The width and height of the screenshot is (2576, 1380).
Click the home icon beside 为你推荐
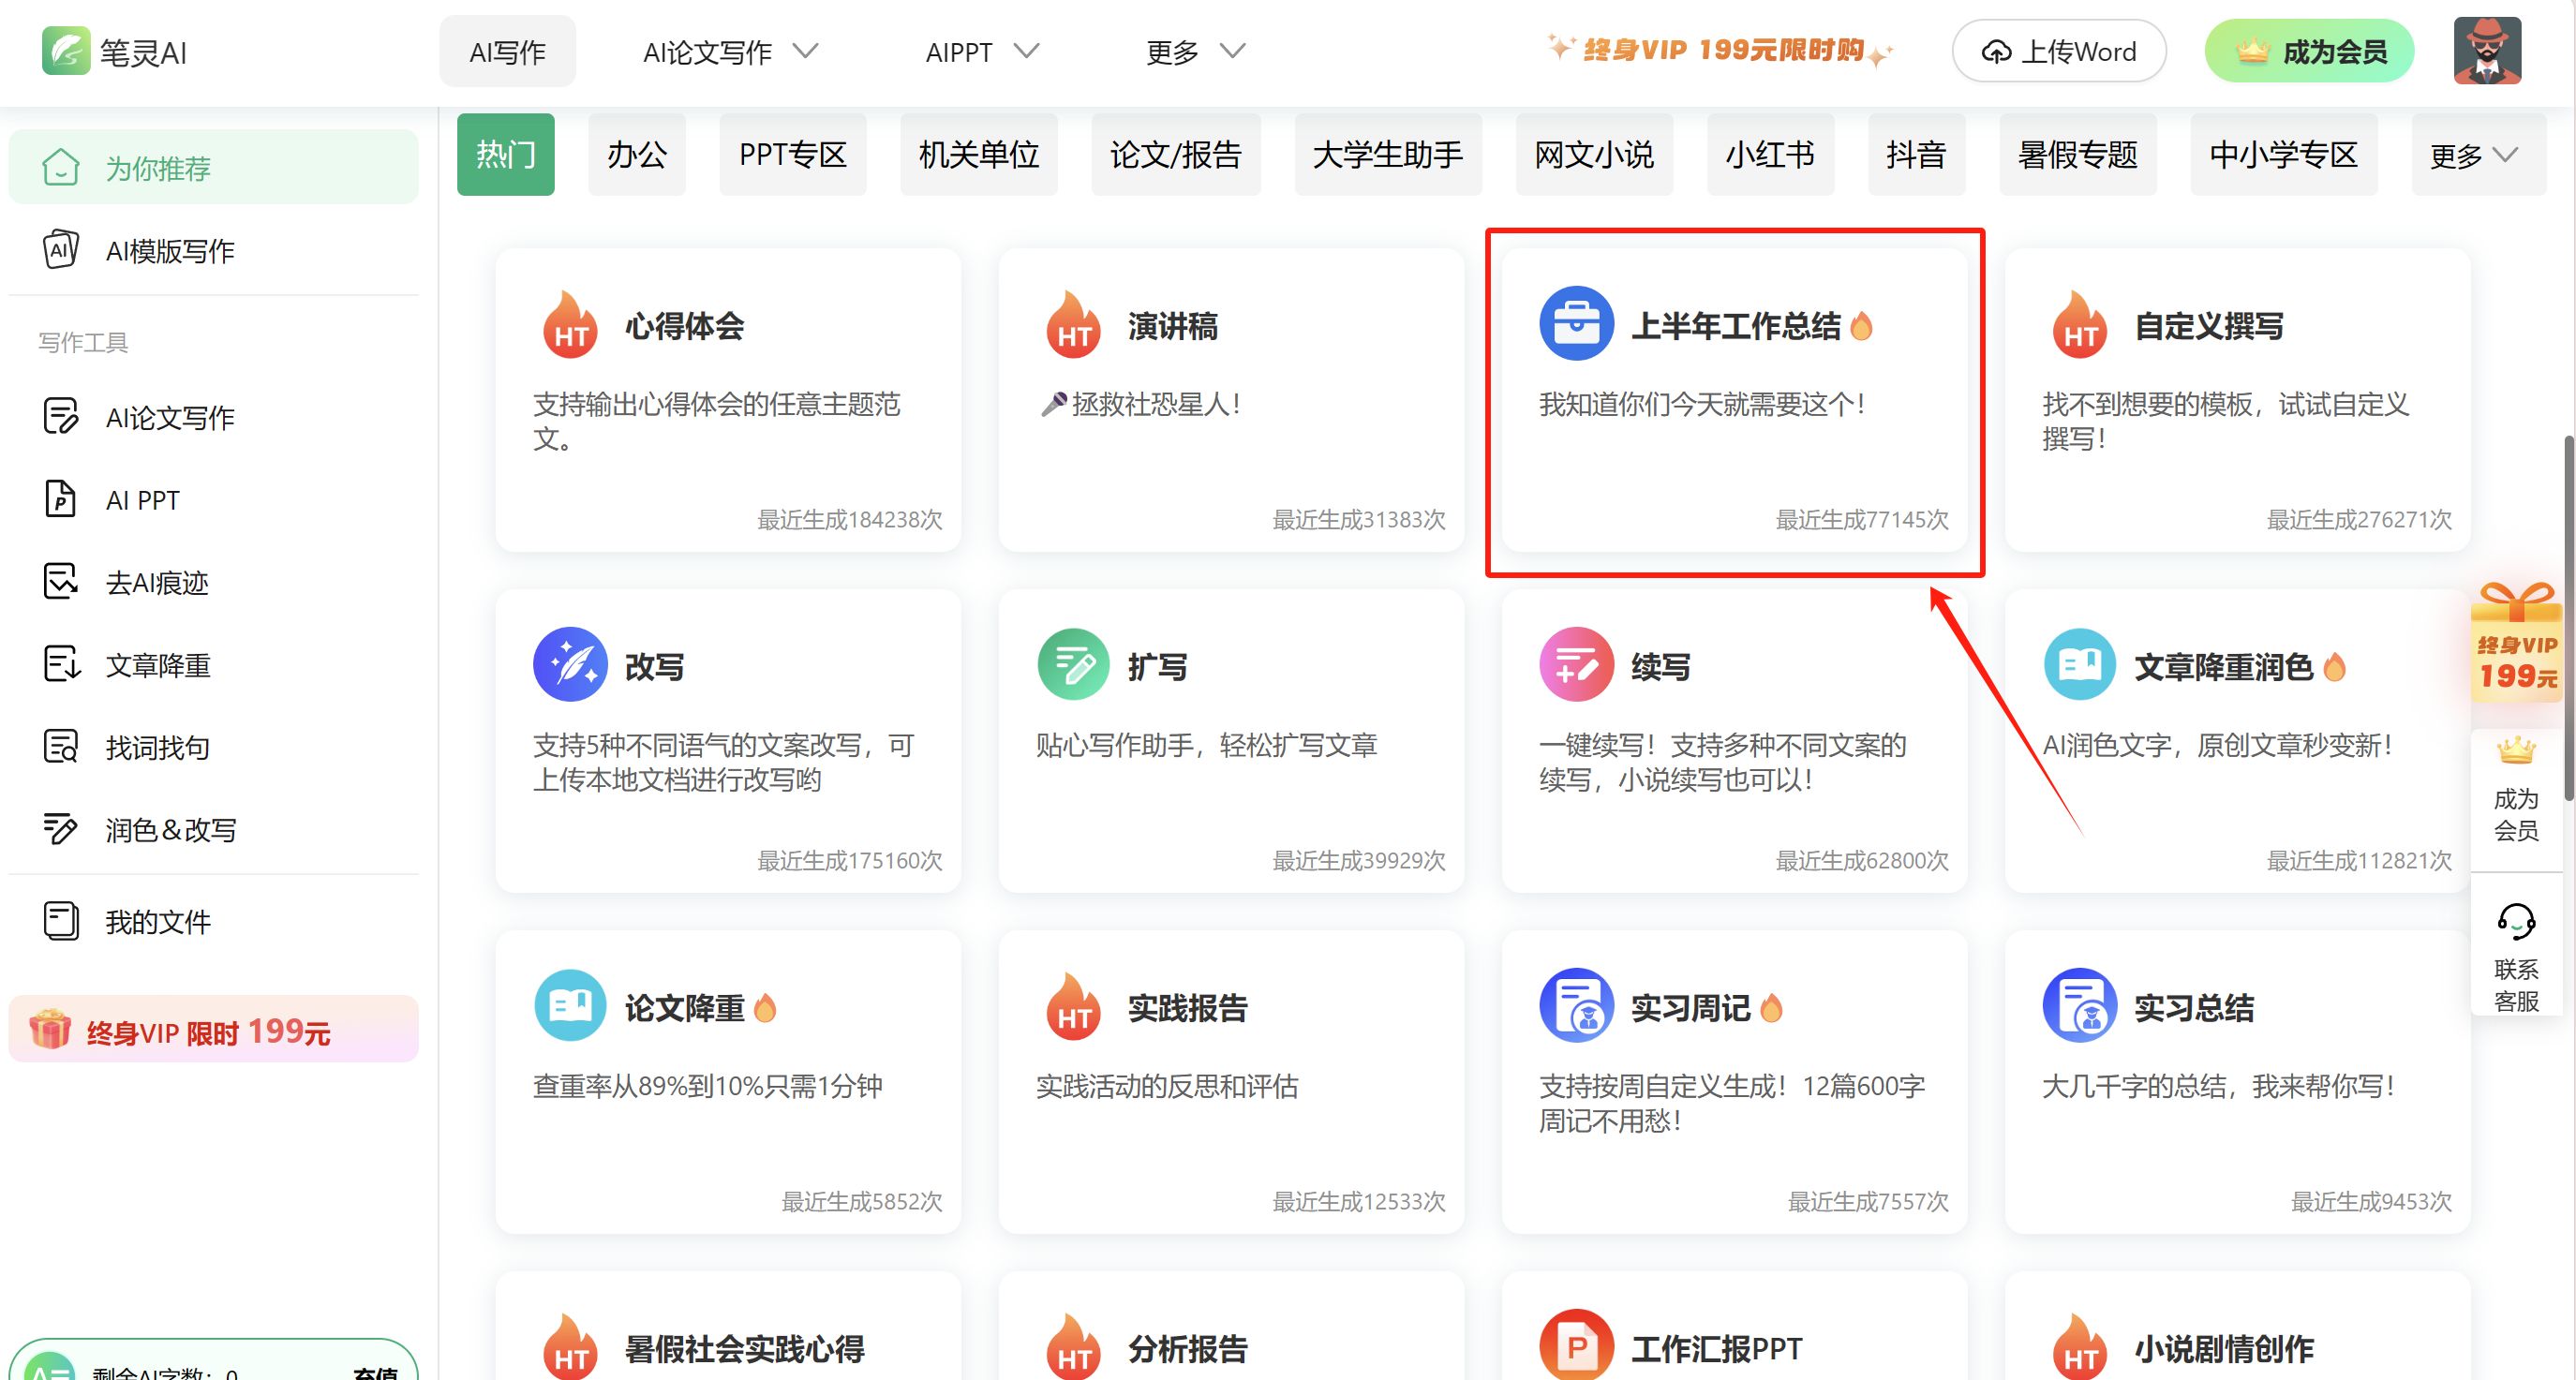tap(60, 167)
